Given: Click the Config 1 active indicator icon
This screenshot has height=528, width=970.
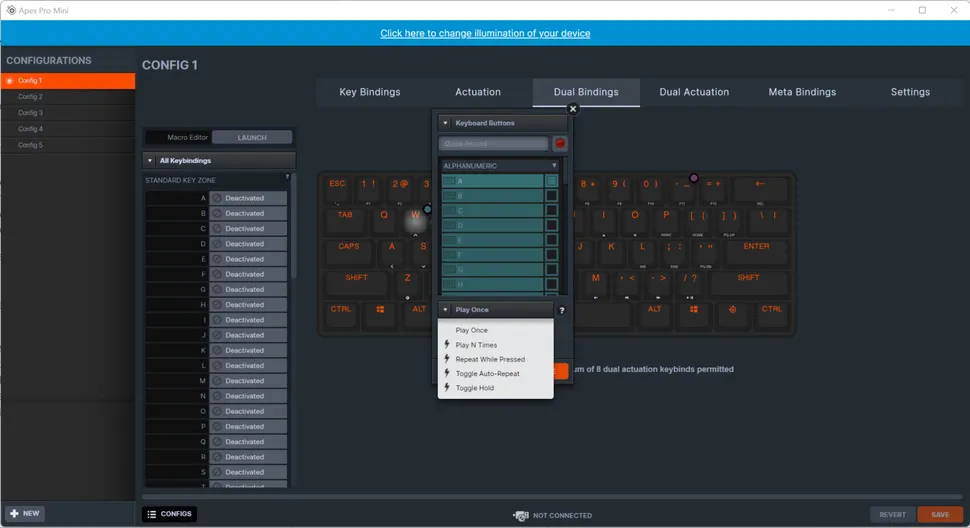Looking at the screenshot, I should (x=10, y=80).
